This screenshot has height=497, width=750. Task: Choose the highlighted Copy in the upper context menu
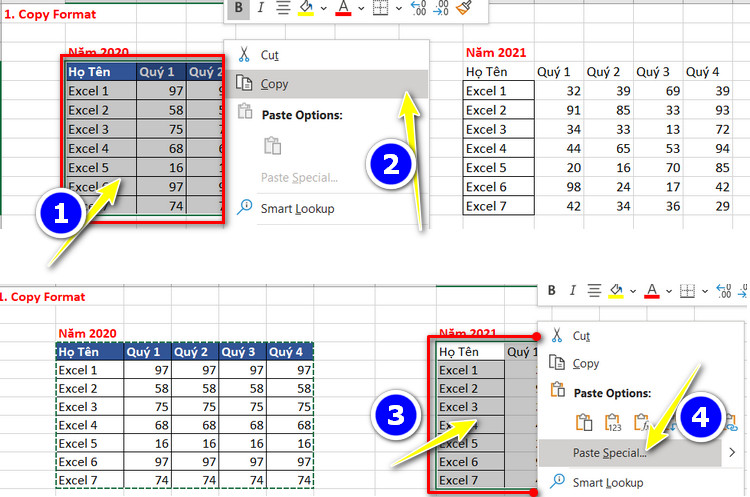tap(275, 84)
